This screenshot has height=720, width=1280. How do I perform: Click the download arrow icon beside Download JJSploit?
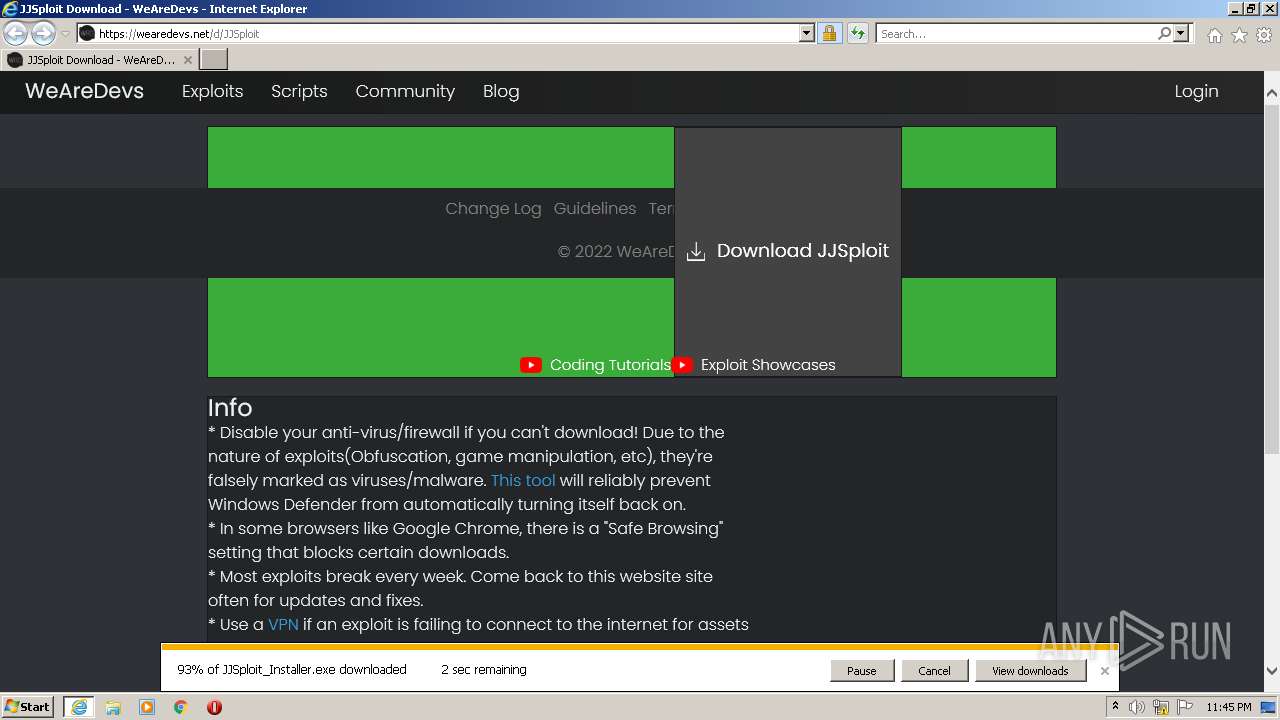[696, 252]
